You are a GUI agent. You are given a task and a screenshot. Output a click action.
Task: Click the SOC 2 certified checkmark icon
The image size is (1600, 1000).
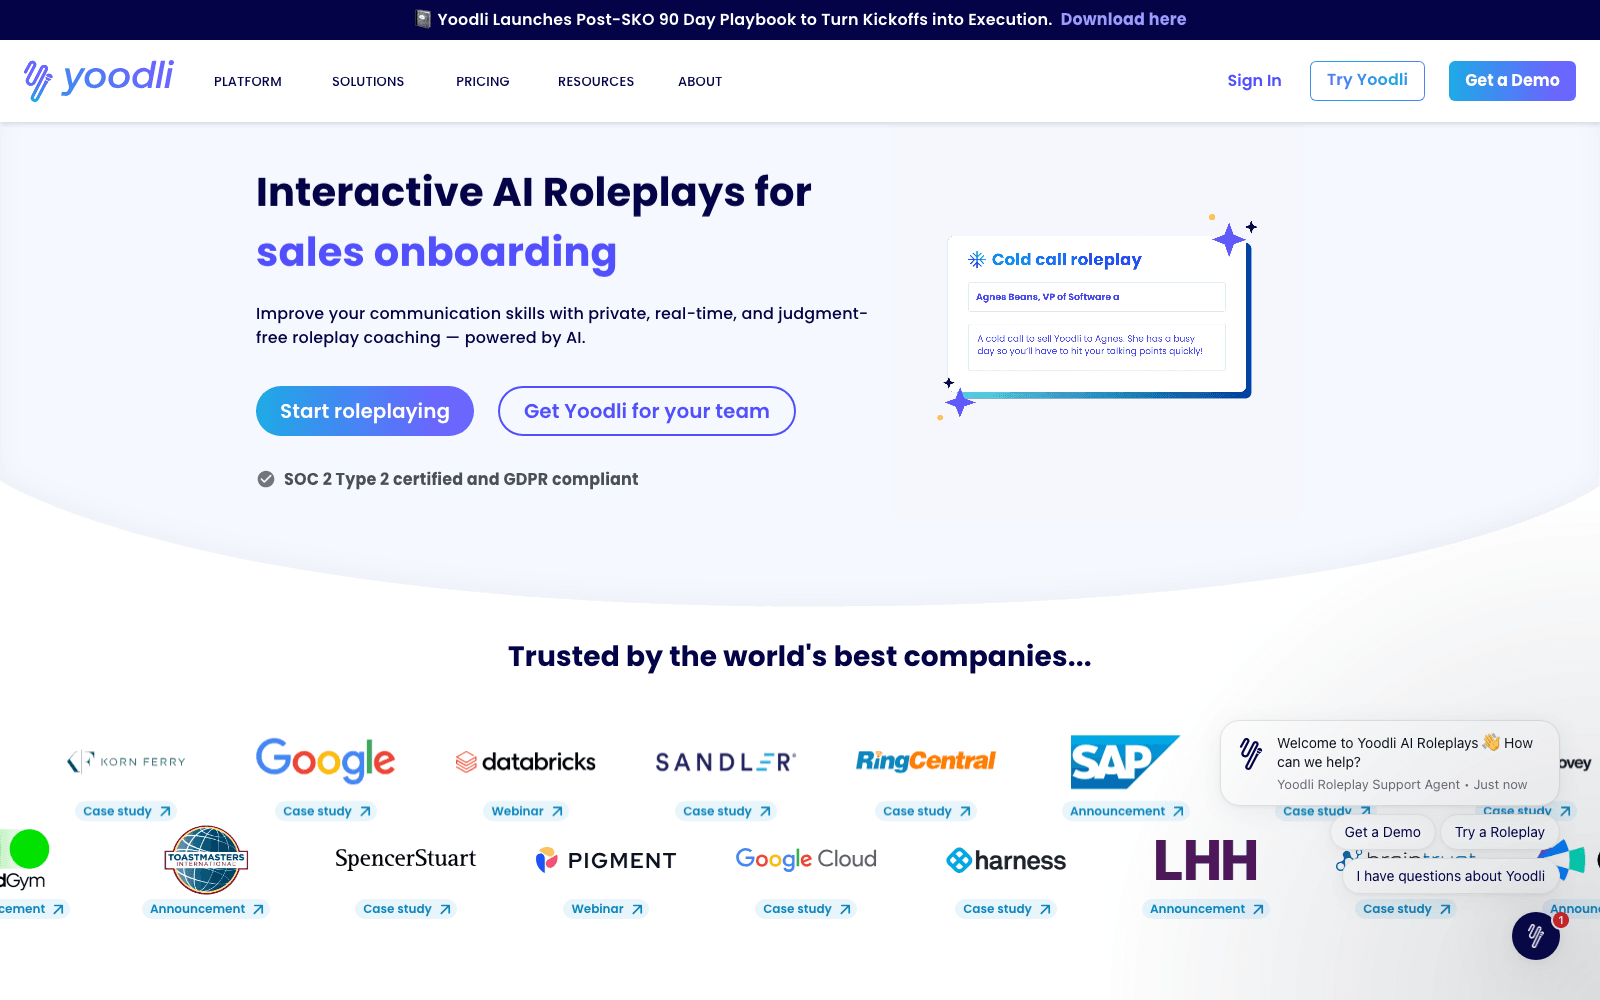(266, 479)
